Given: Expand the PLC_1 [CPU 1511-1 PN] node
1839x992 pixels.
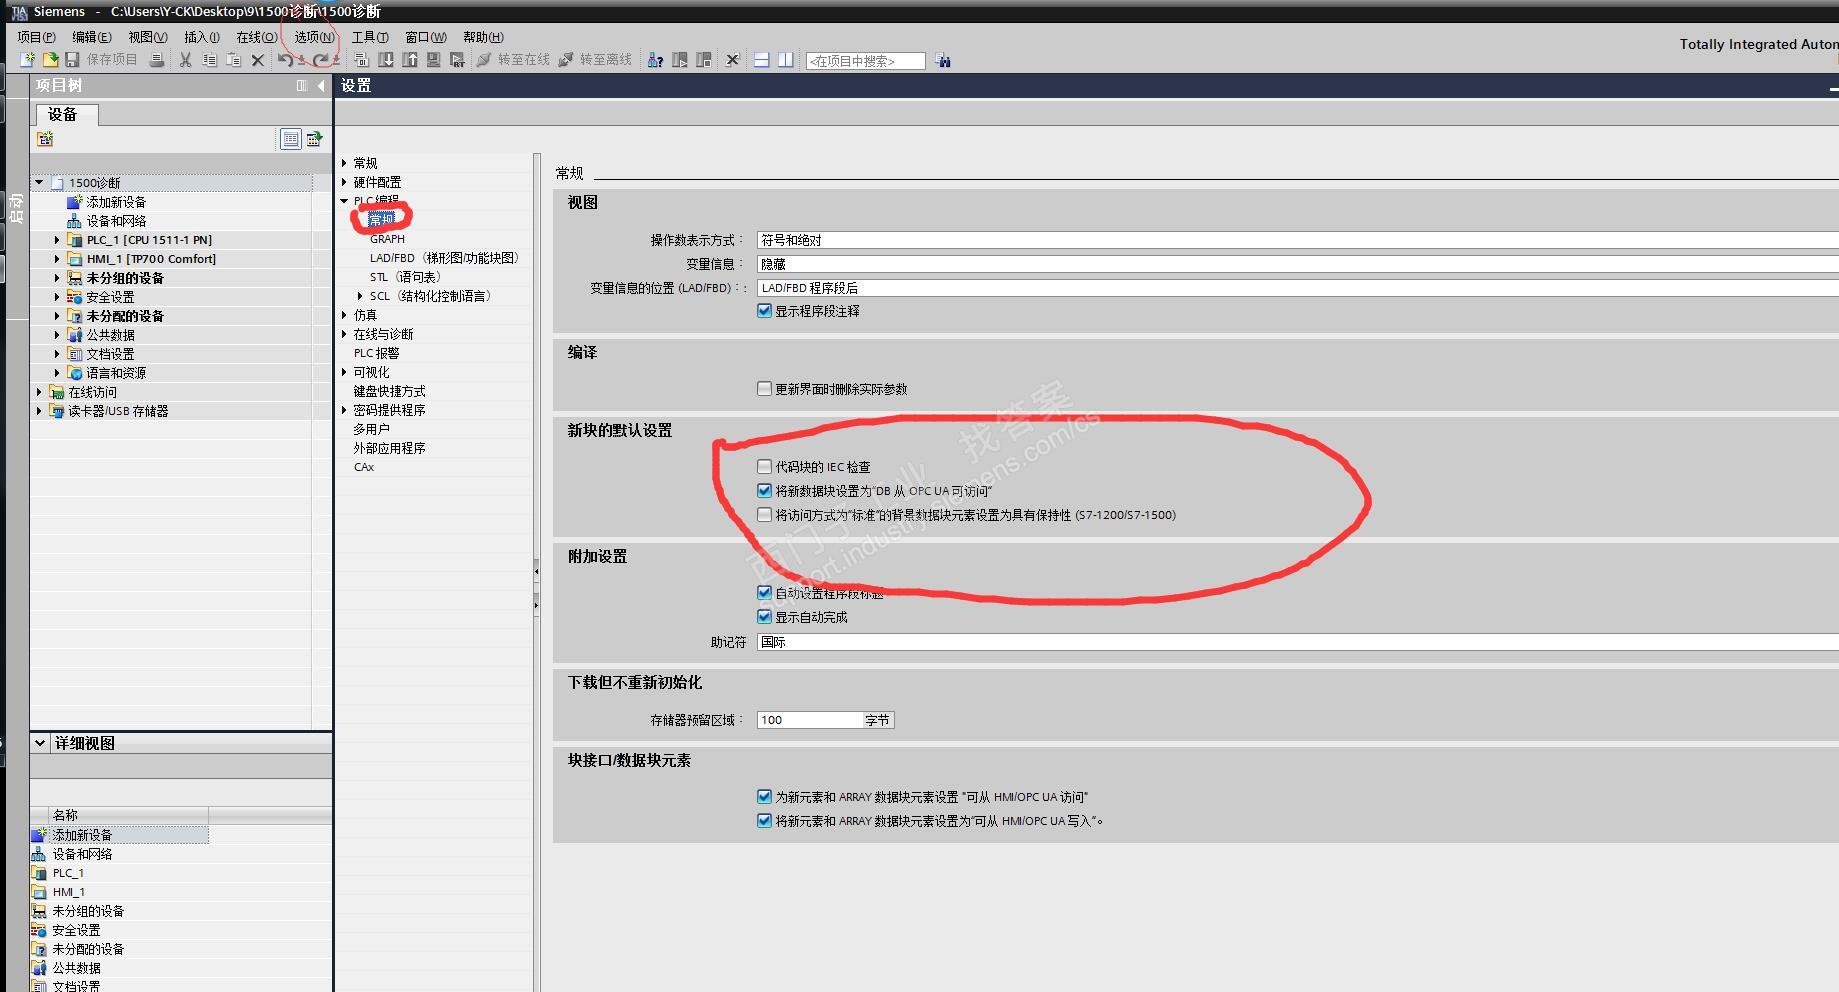Looking at the screenshot, I should click(x=57, y=240).
